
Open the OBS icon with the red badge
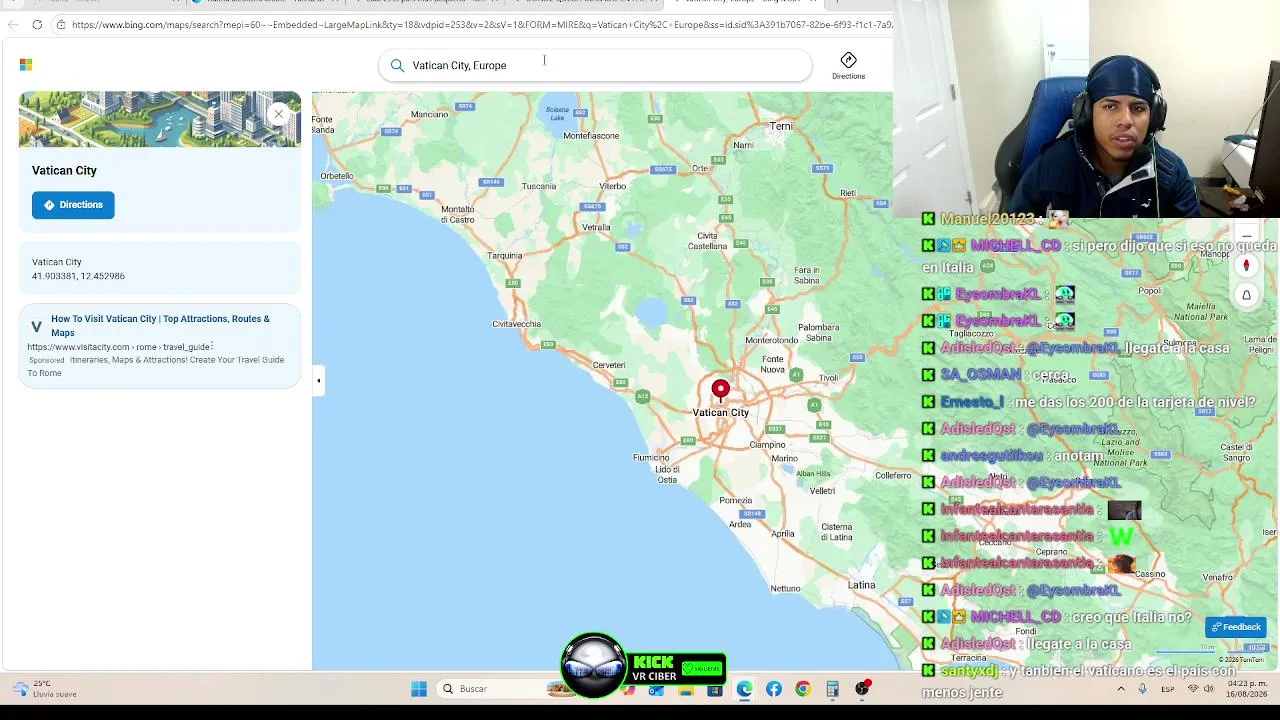862,689
